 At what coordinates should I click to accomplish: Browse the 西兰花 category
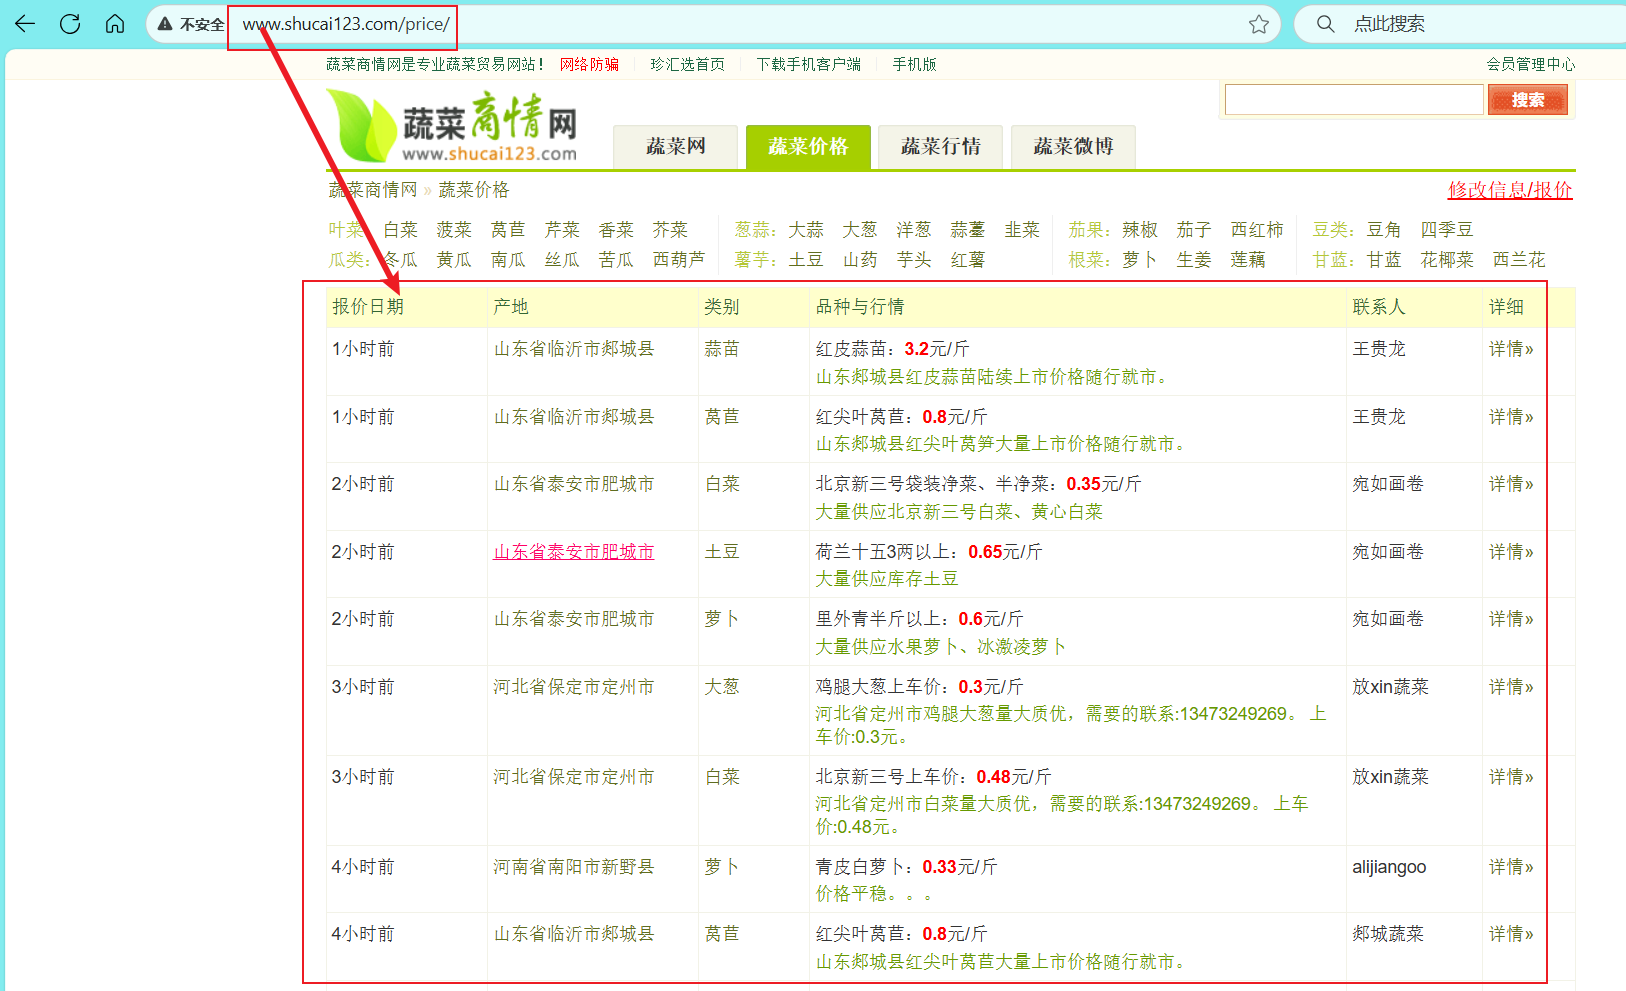(x=1521, y=259)
